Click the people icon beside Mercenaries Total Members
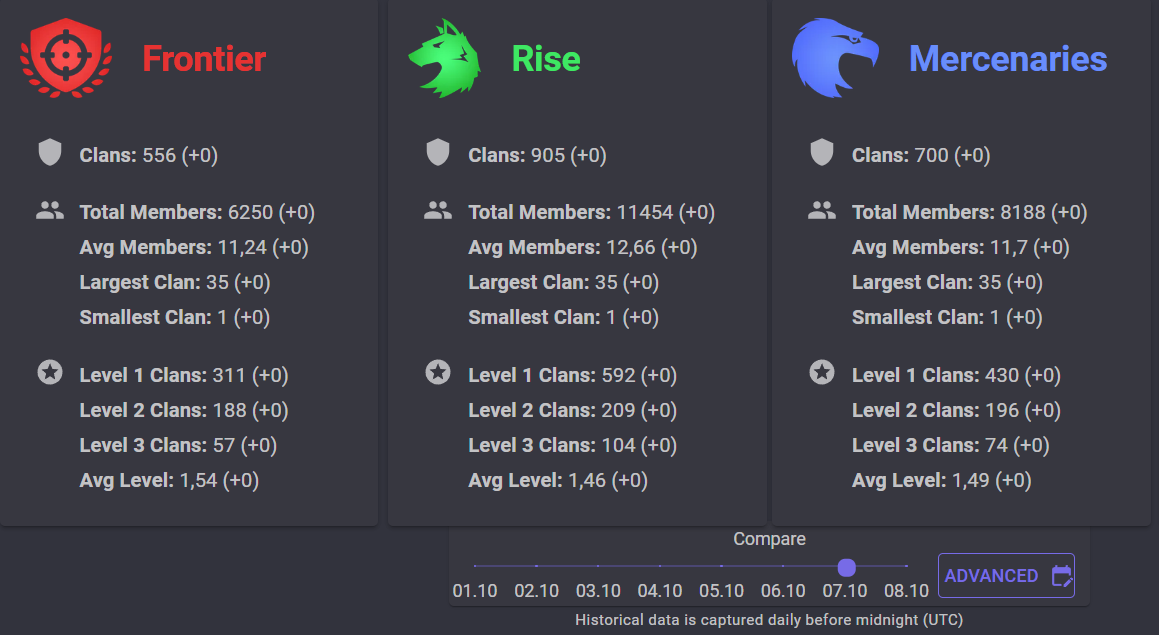 click(x=822, y=211)
